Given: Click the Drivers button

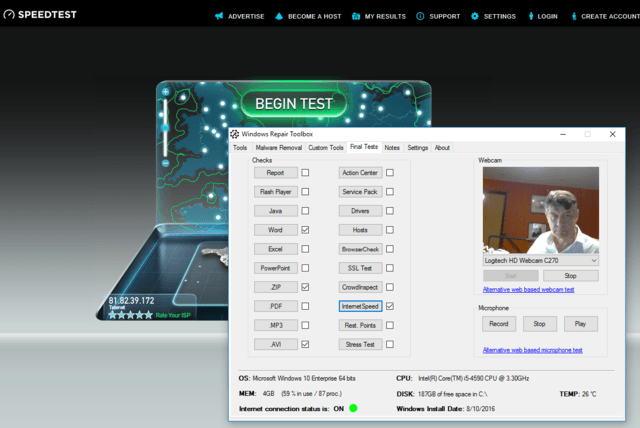Looking at the screenshot, I should (360, 211).
